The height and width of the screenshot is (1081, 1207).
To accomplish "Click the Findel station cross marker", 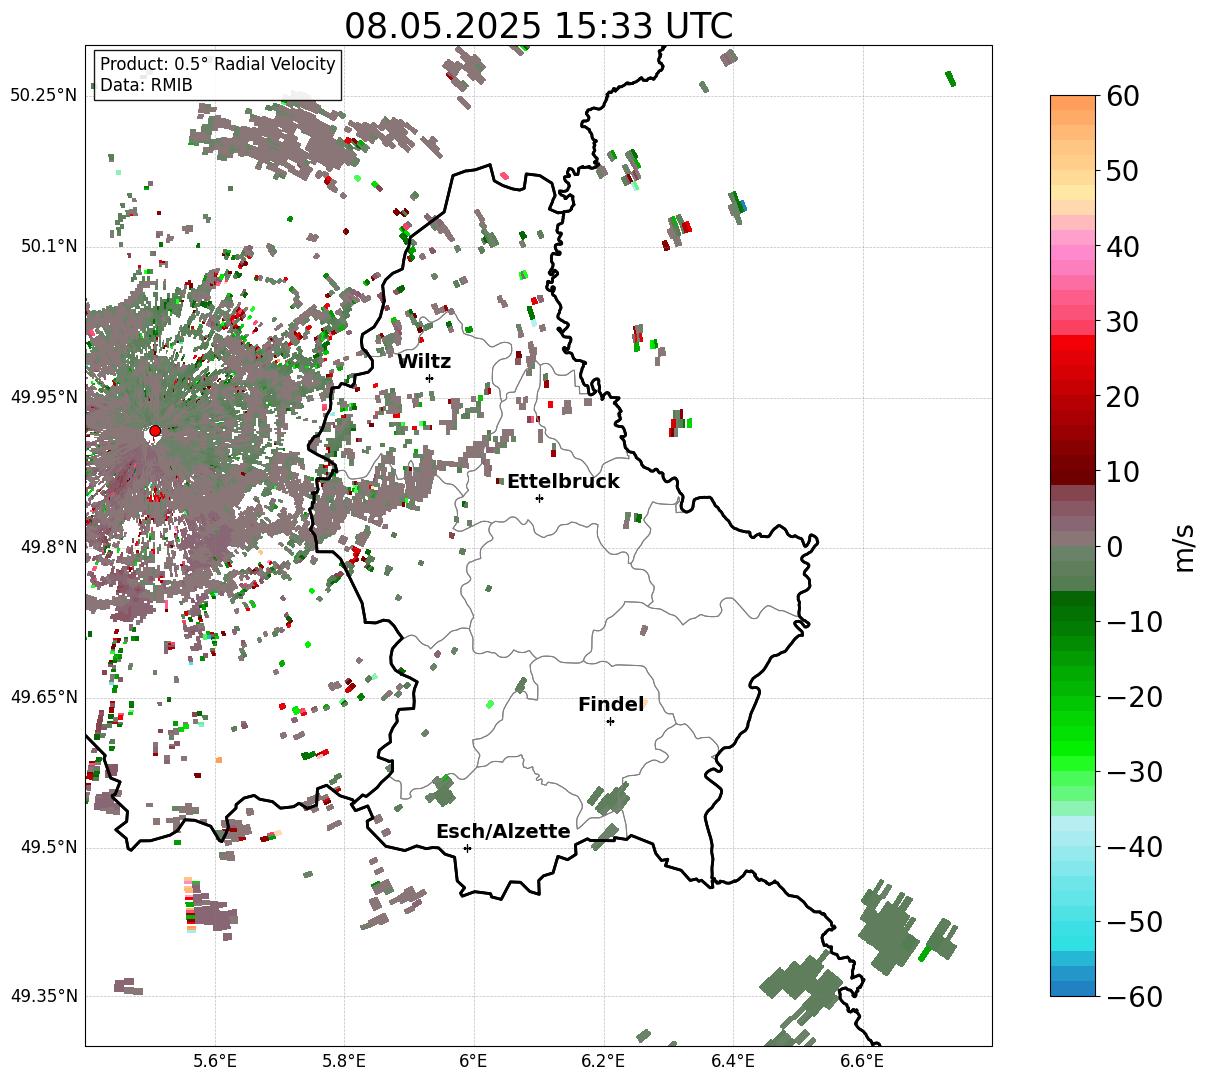I will (610, 721).
